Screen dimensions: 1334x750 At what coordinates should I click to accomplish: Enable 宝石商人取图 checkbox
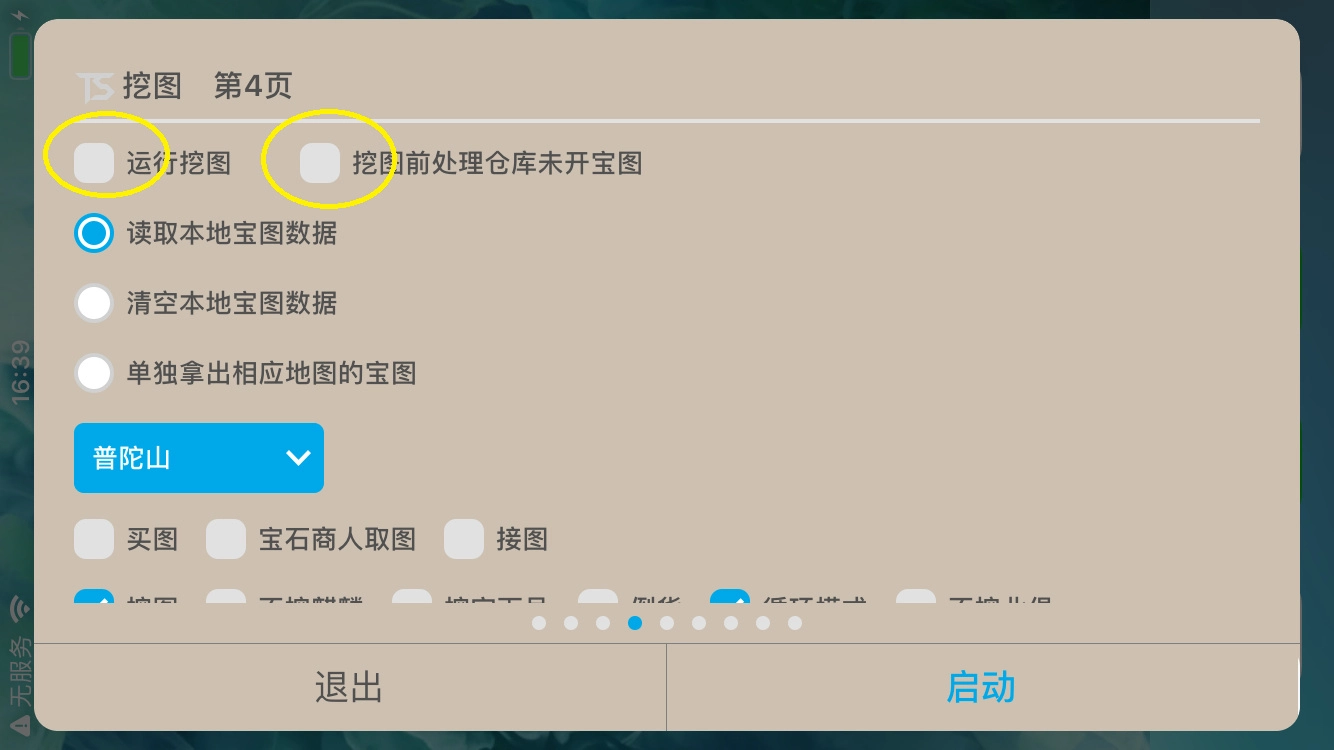[x=226, y=539]
